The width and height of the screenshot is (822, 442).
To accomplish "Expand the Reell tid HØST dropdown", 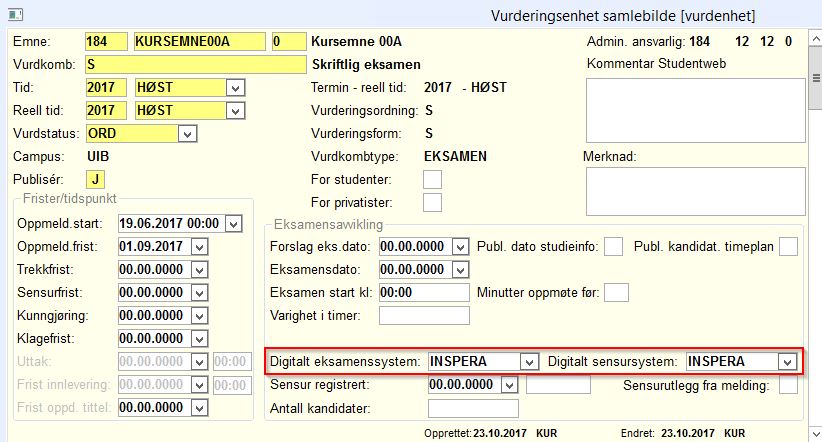I will (236, 110).
